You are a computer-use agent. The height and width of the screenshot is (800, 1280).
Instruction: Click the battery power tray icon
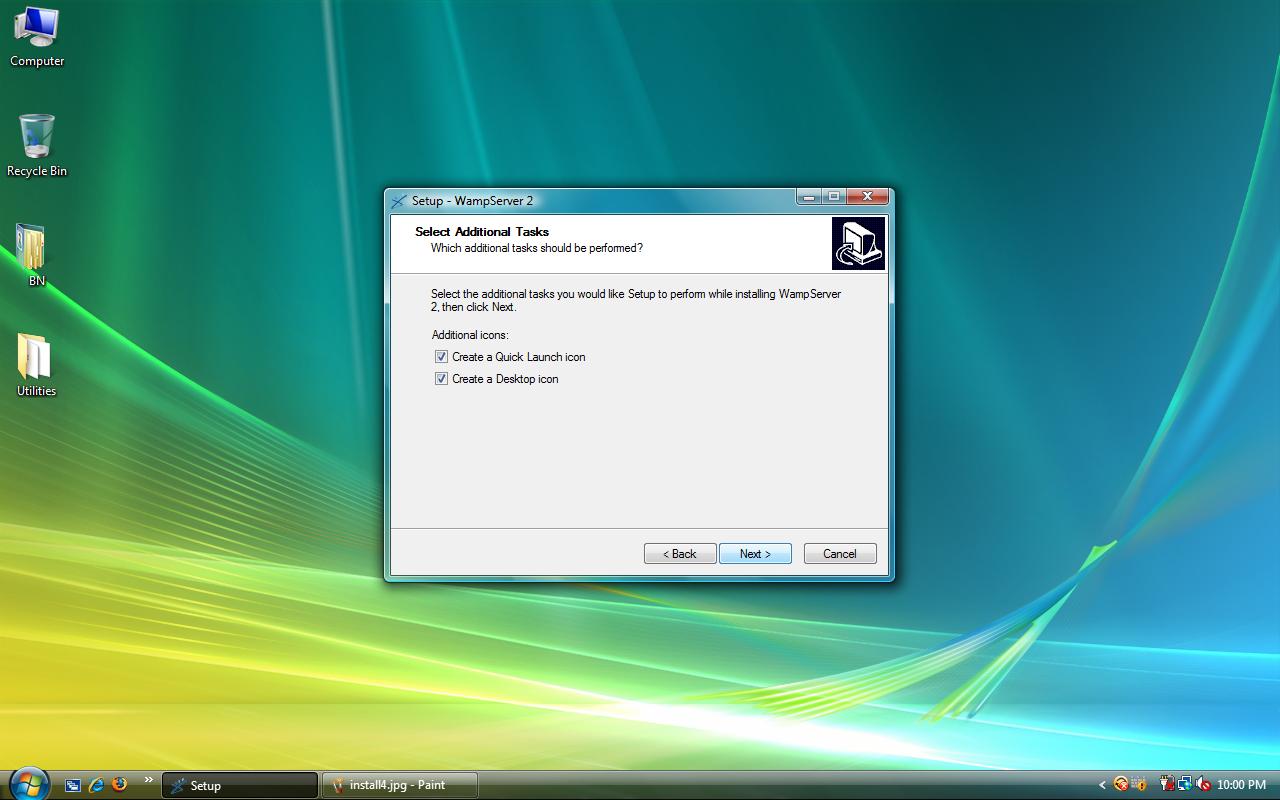(x=1167, y=785)
